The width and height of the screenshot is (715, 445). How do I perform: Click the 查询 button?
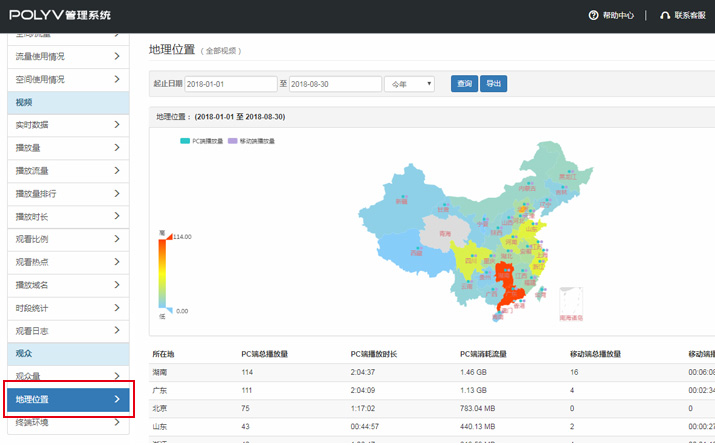click(464, 84)
